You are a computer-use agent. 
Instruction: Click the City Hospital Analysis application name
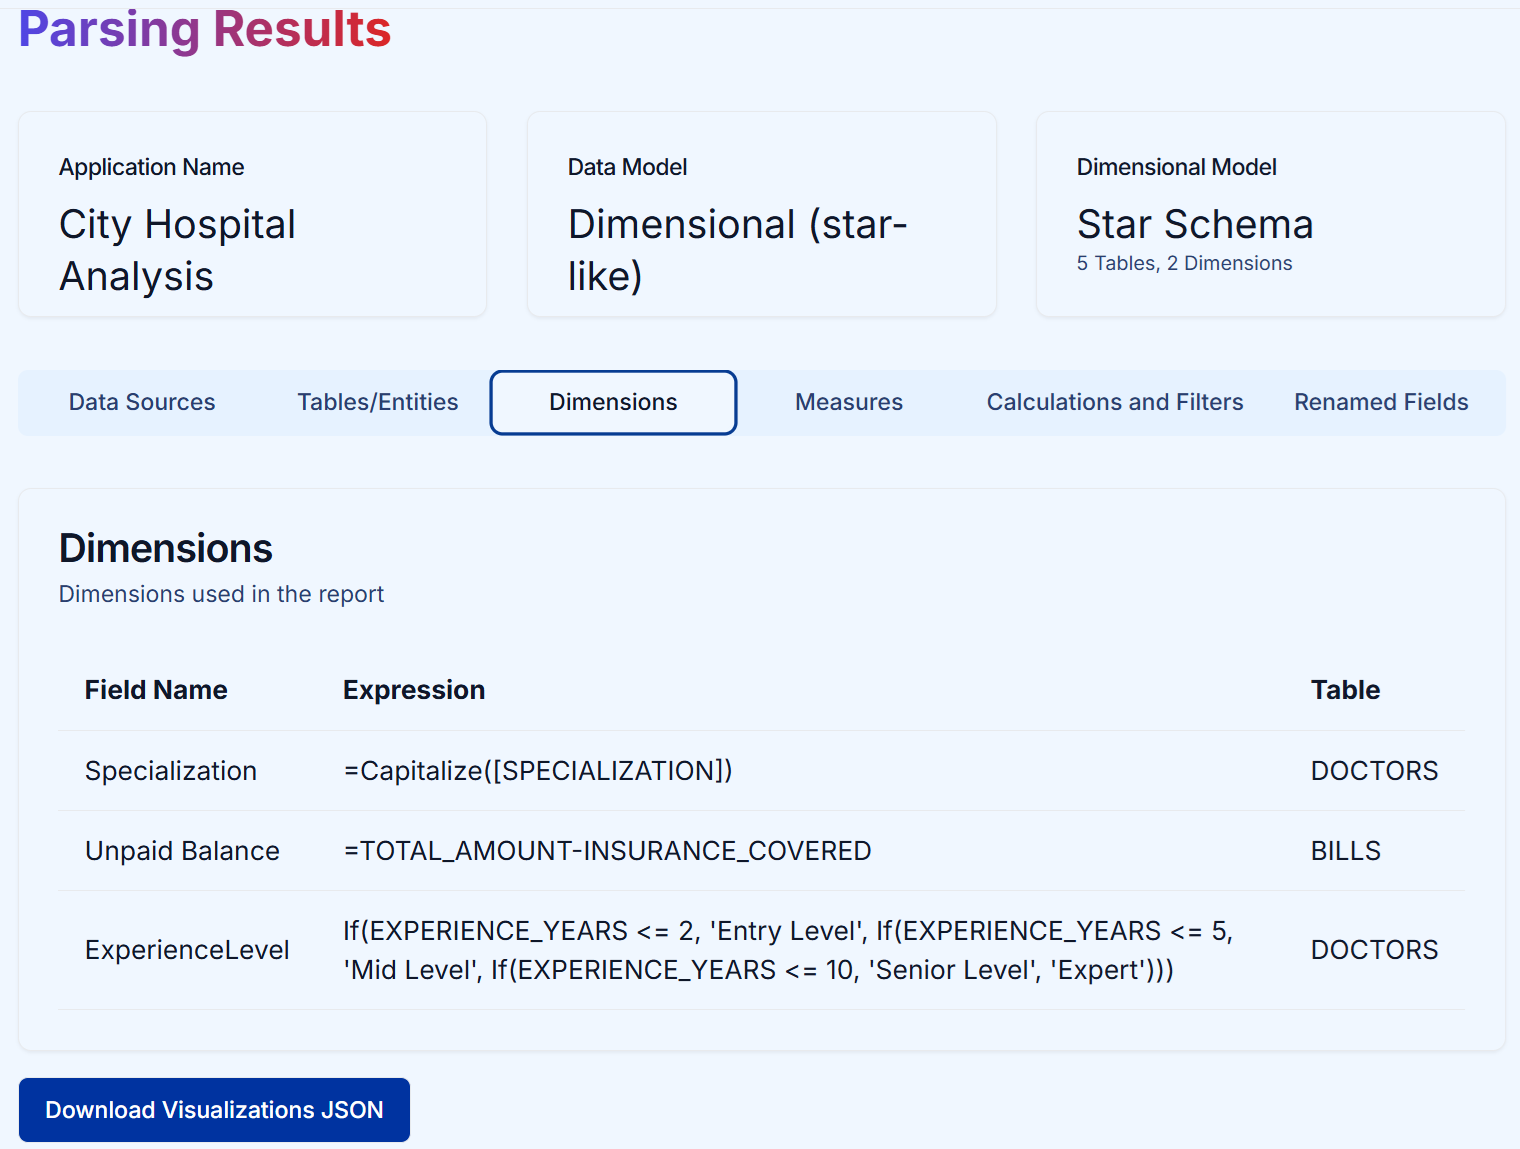(177, 250)
